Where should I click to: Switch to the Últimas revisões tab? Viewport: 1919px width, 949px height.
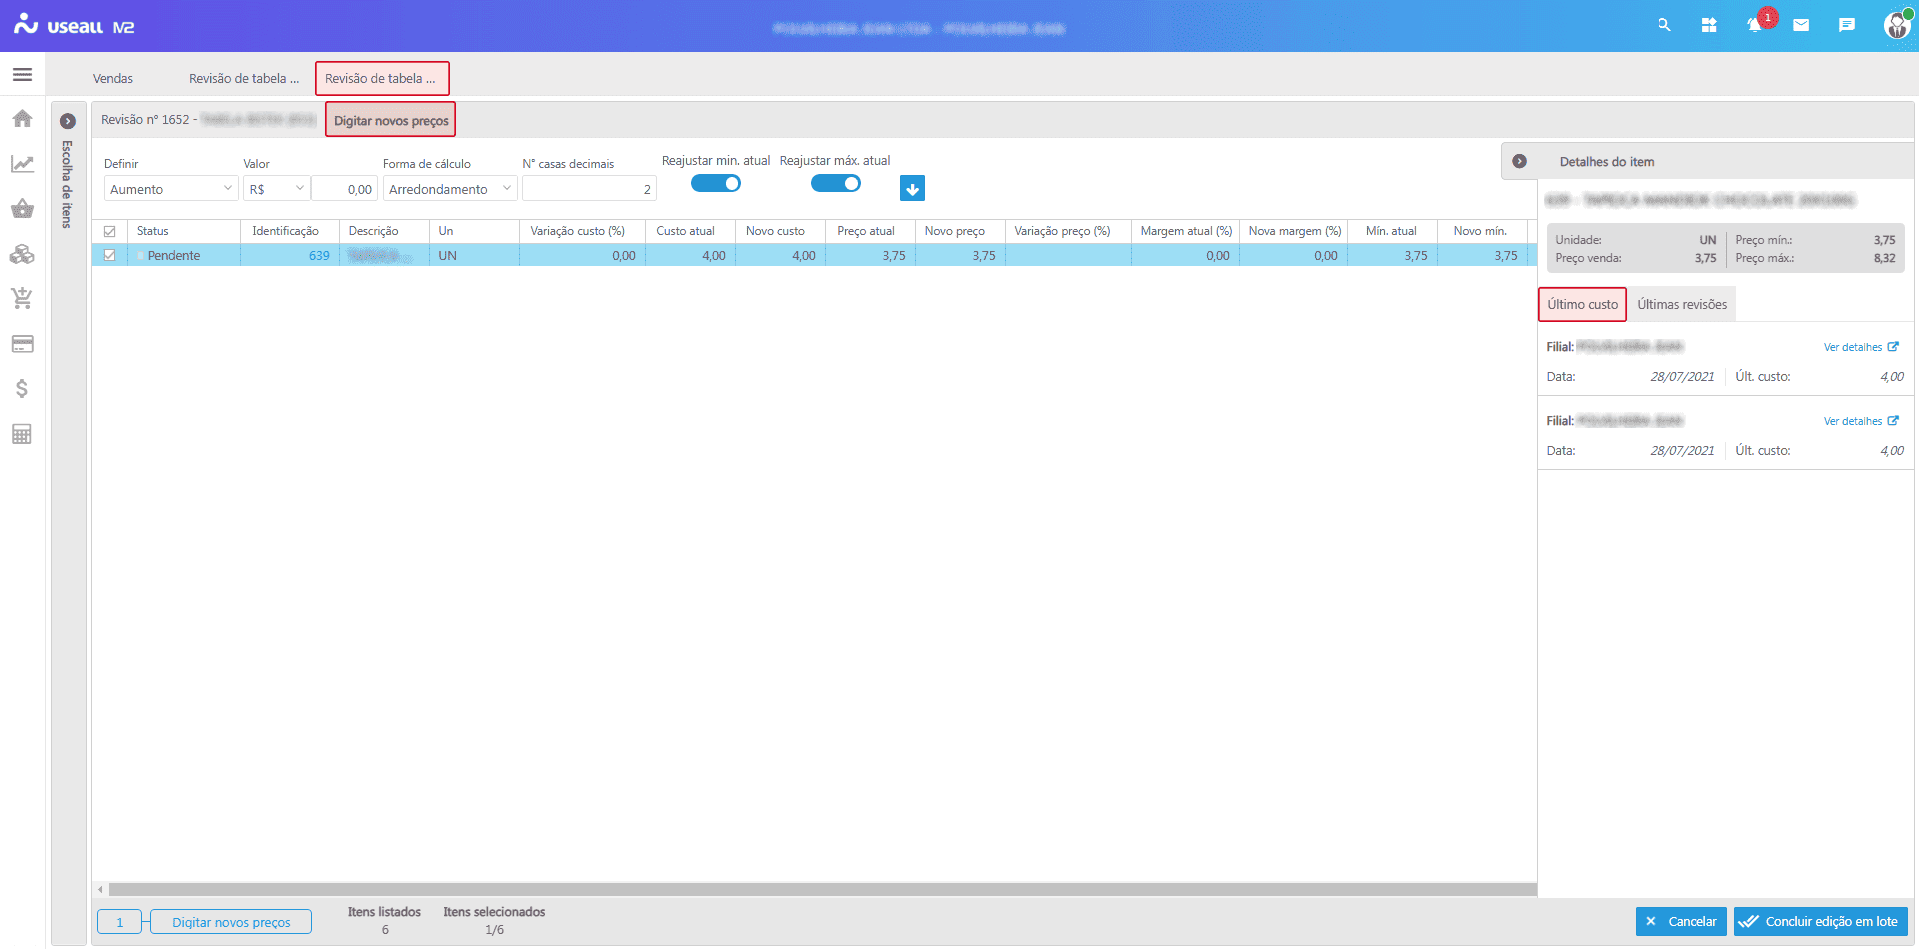1682,305
